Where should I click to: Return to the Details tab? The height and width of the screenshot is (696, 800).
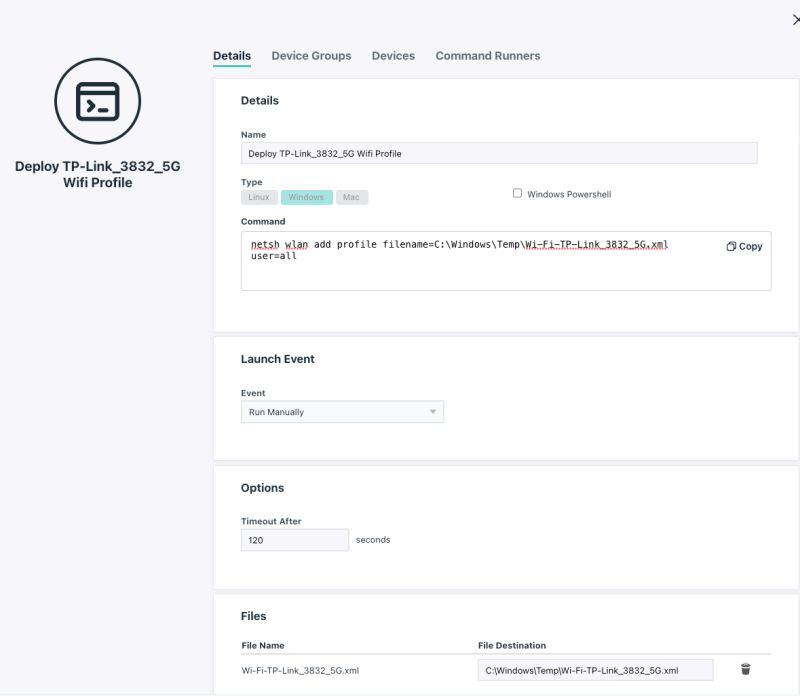232,56
